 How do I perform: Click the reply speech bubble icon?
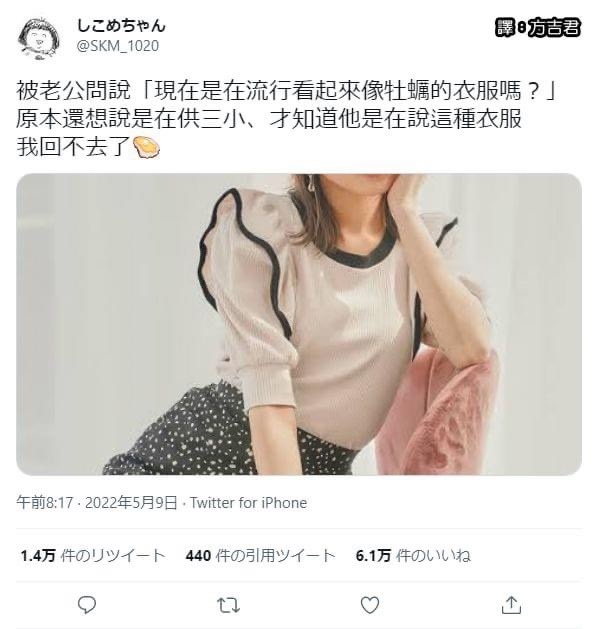pos(87,605)
